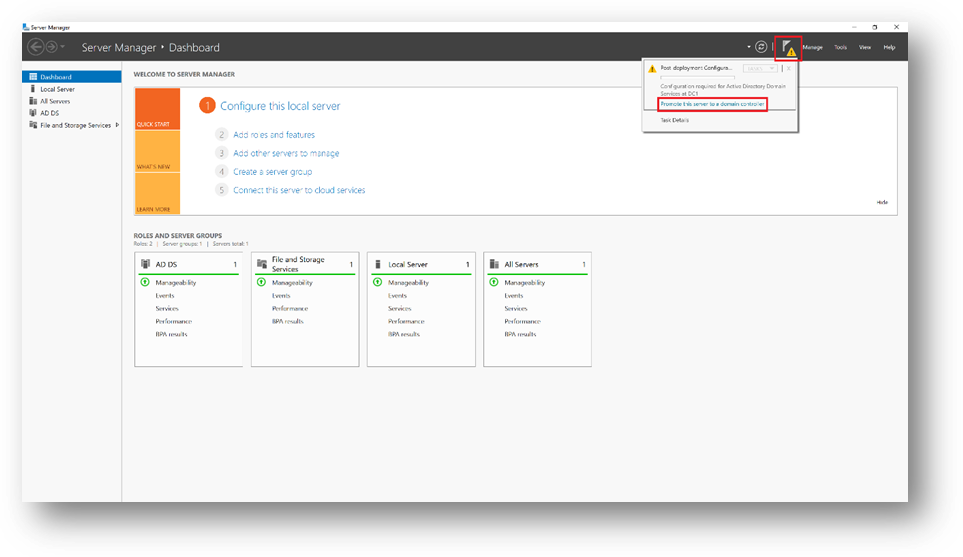Click File and Storage Services tile header icon
The width and height of the screenshot is (963, 557).
[262, 264]
